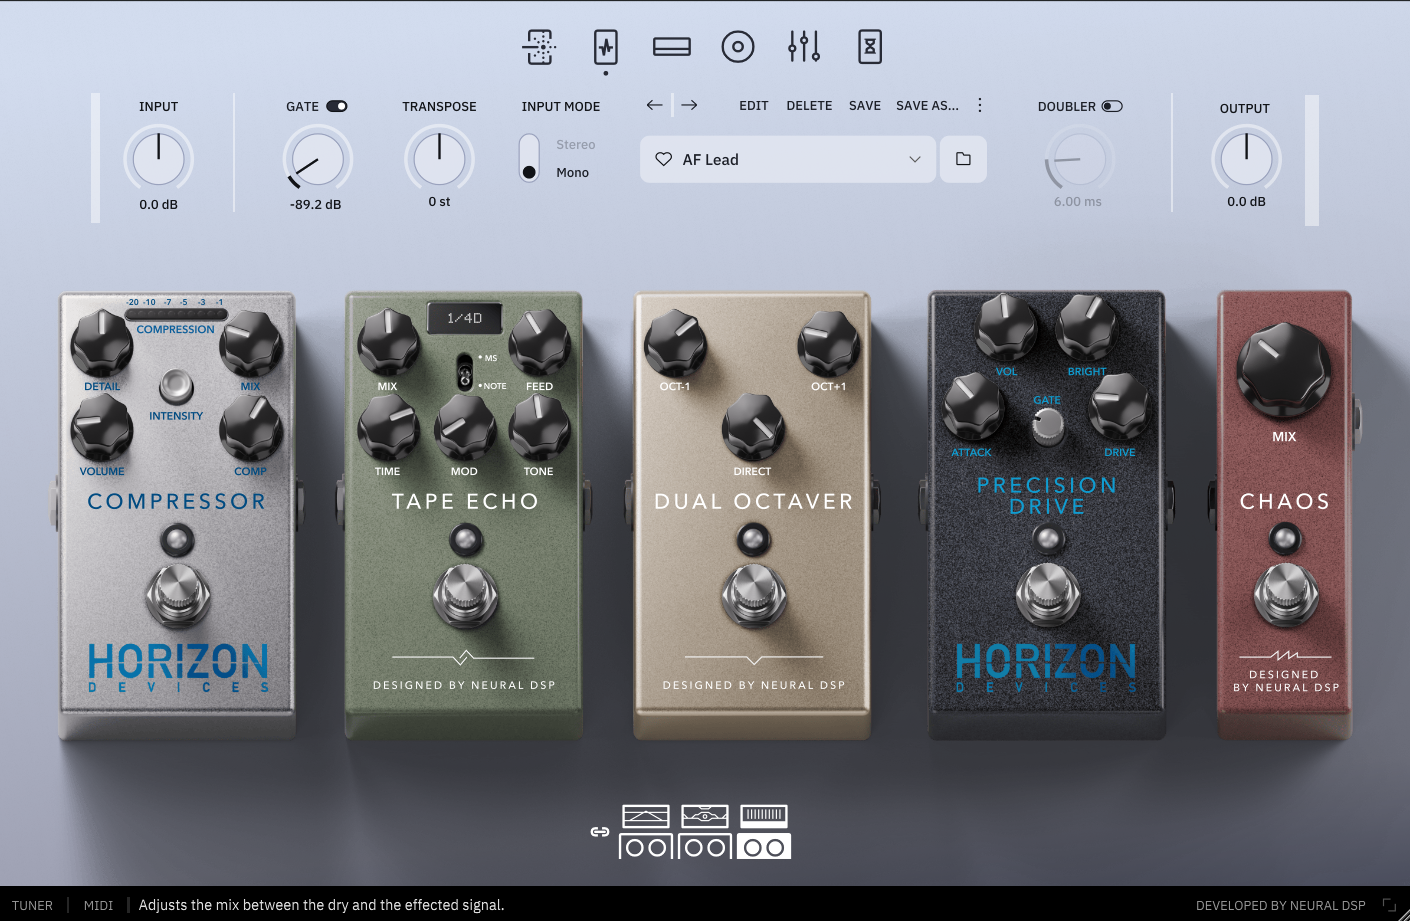
Task: Click the Precision Drive VOL knob
Action: coord(1007,326)
